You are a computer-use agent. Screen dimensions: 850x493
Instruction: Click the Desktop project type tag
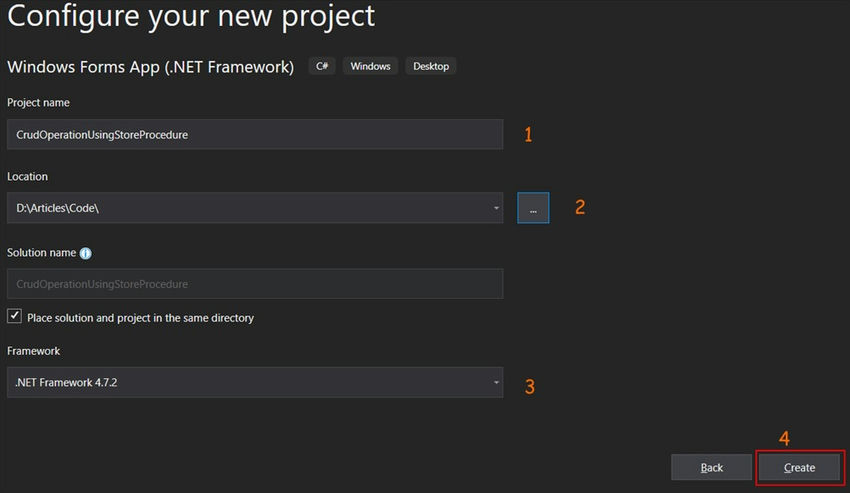431,66
